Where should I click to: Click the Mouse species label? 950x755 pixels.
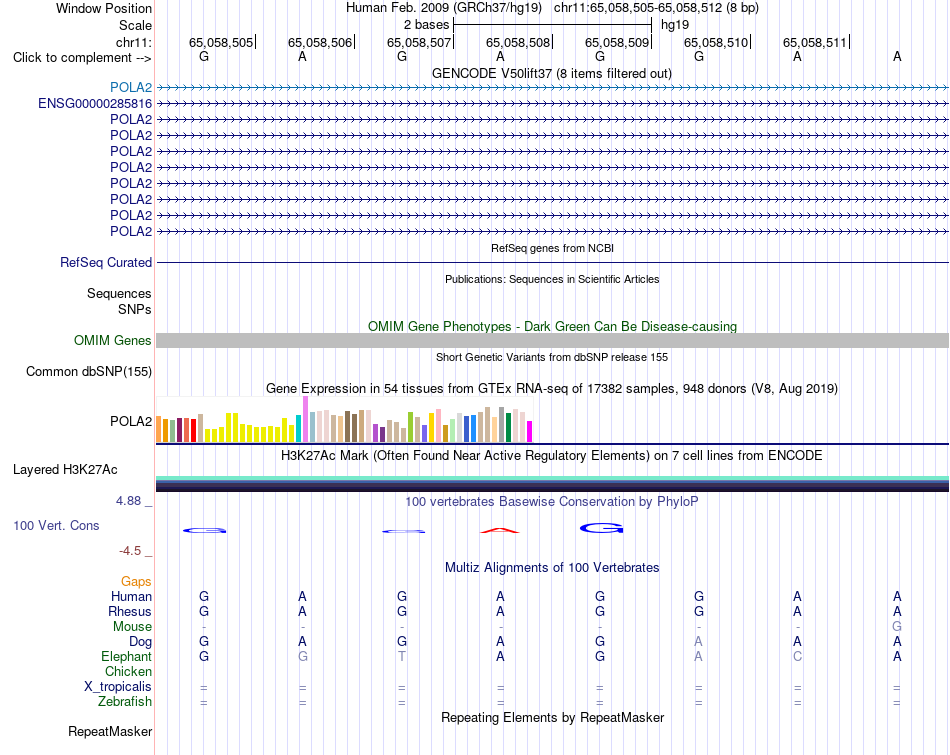point(132,627)
